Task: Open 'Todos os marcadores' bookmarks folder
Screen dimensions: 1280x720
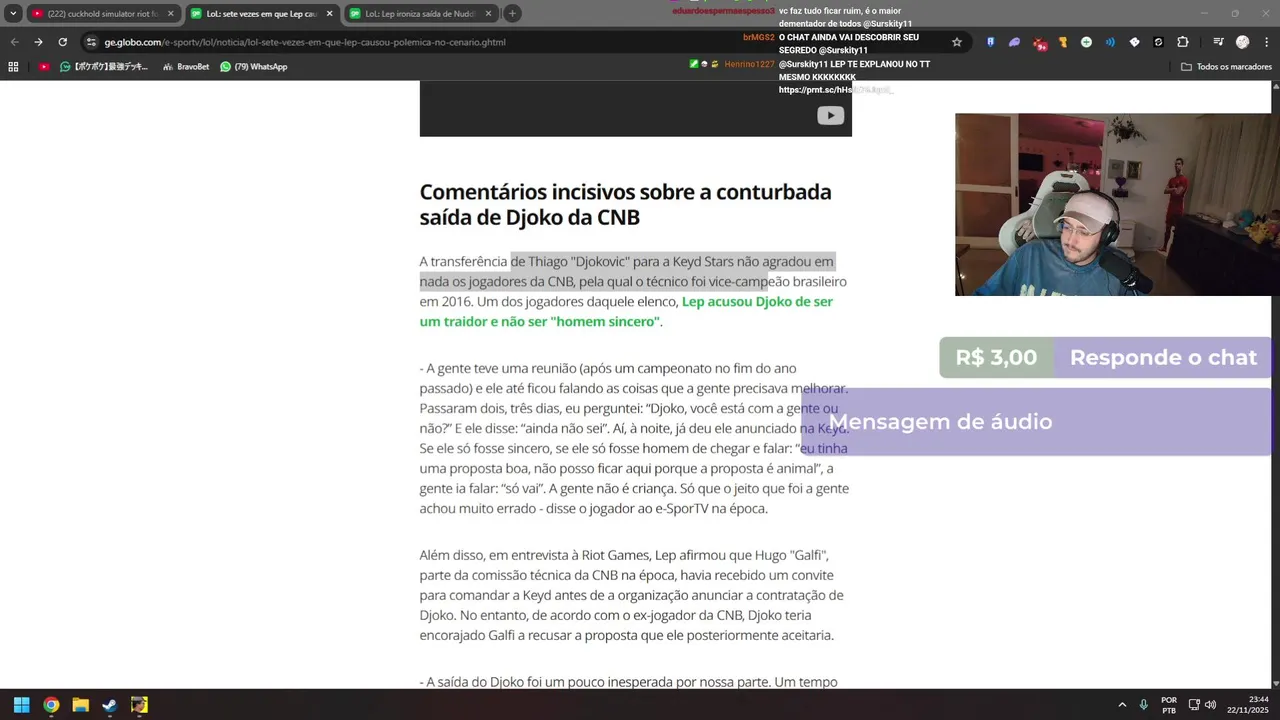Action: click(x=1226, y=66)
